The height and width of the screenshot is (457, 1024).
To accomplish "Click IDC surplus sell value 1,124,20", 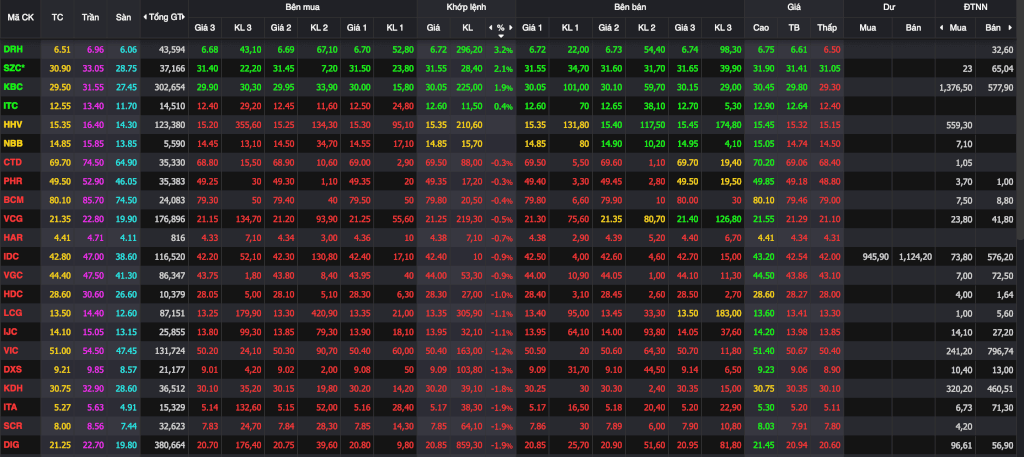I will pyautogui.click(x=917, y=257).
